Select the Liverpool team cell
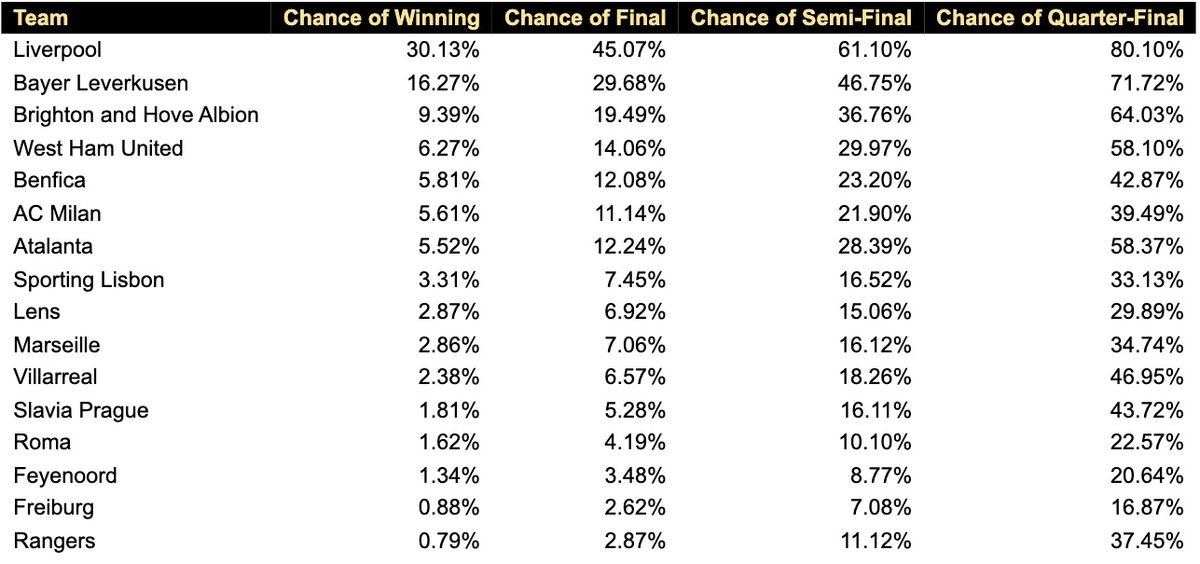The width and height of the screenshot is (1200, 564). pos(58,50)
